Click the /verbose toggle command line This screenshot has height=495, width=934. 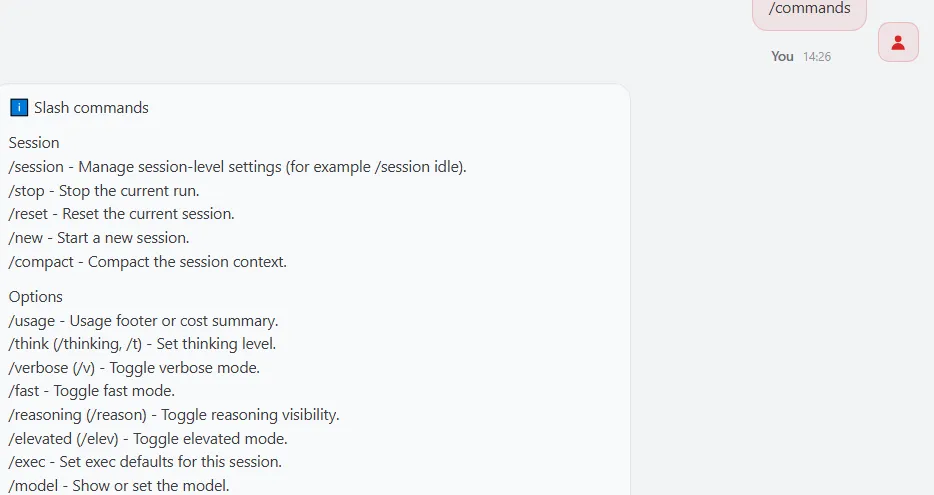pyautogui.click(x=134, y=367)
